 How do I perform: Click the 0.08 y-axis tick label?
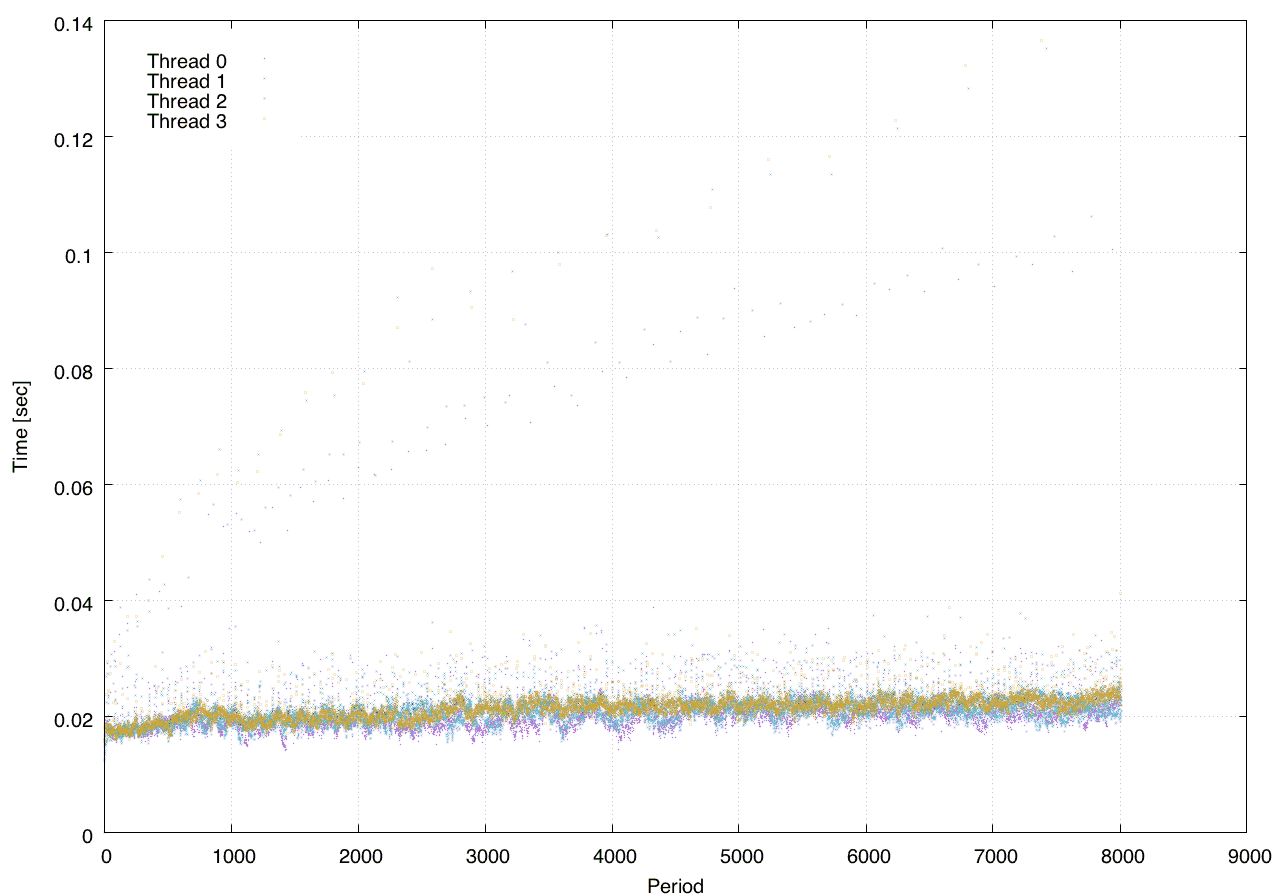coord(74,370)
